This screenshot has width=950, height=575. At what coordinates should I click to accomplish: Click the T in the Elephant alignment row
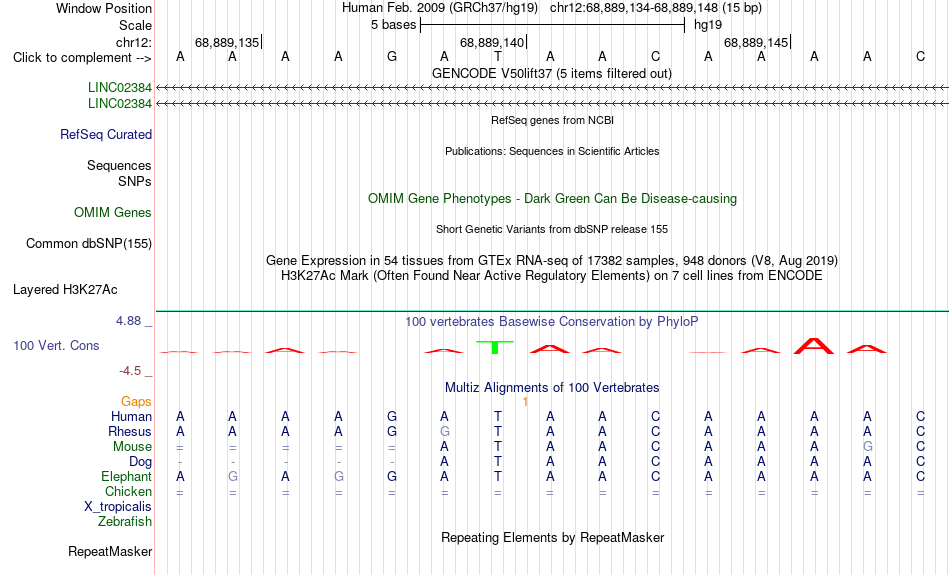497,477
